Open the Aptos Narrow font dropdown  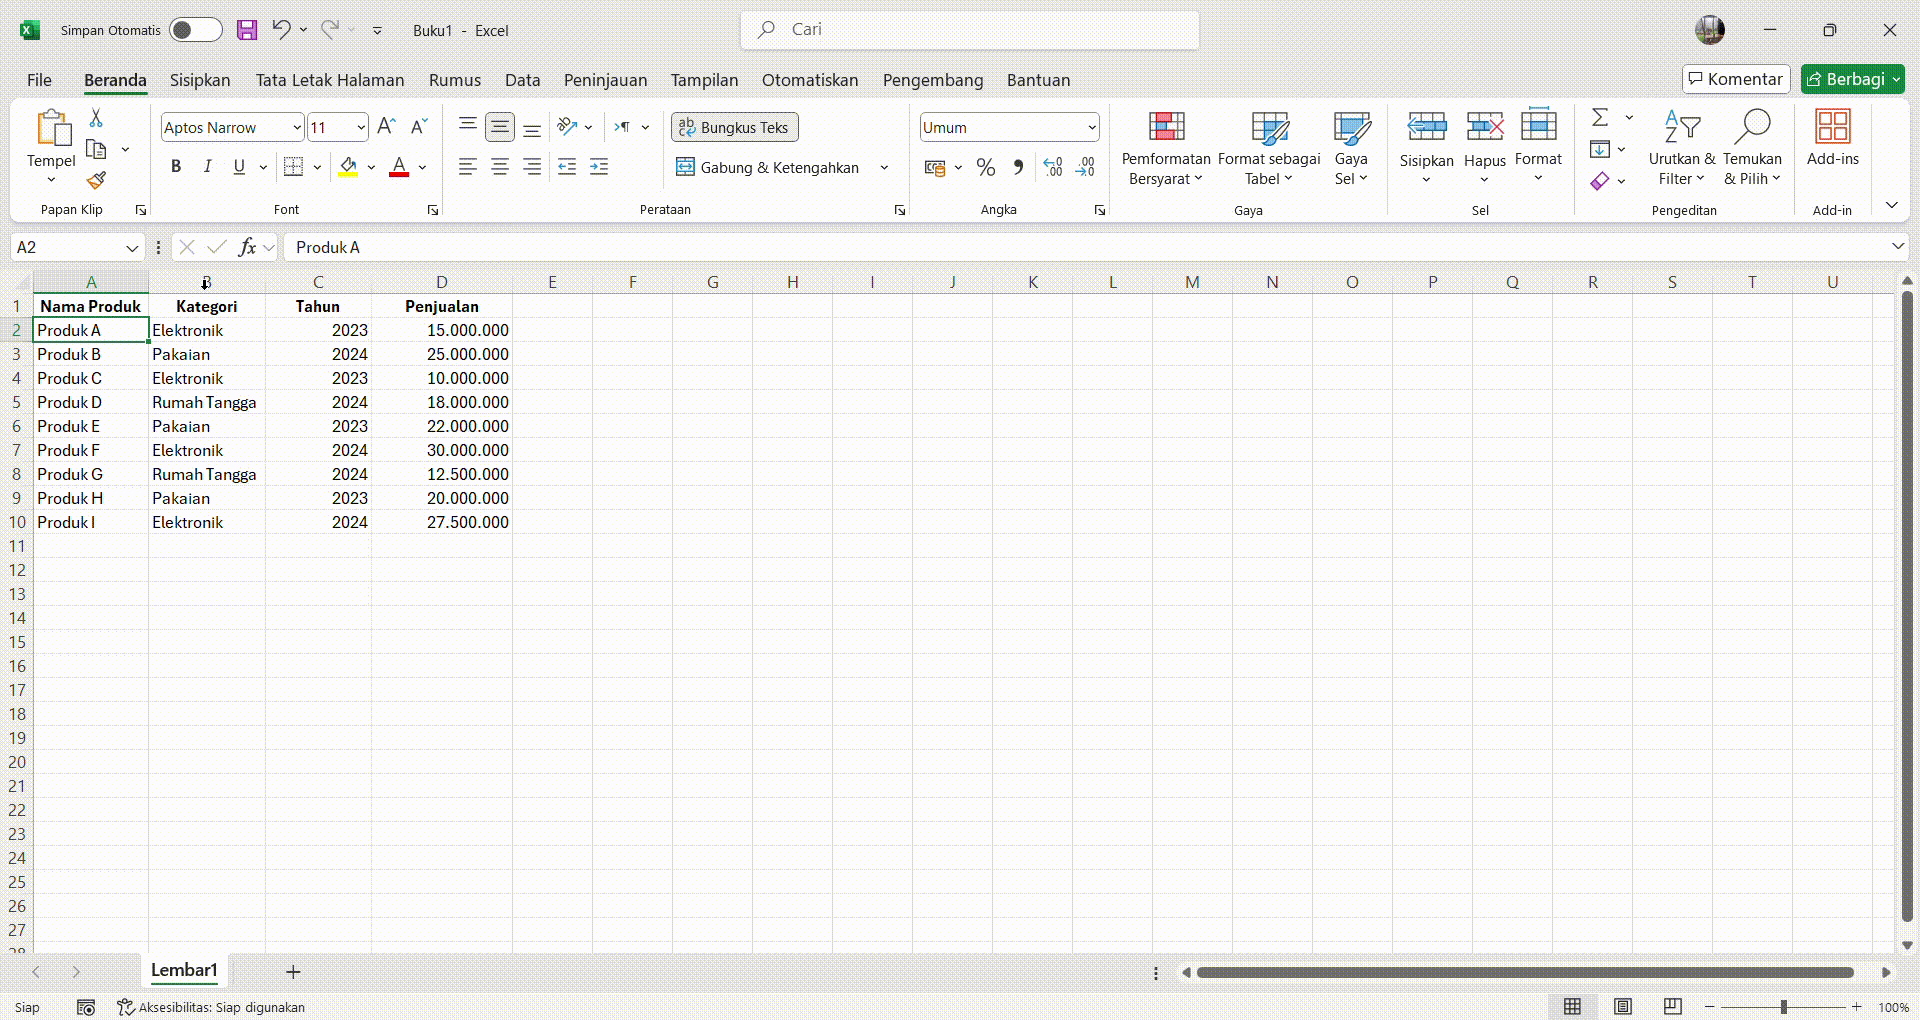click(297, 127)
